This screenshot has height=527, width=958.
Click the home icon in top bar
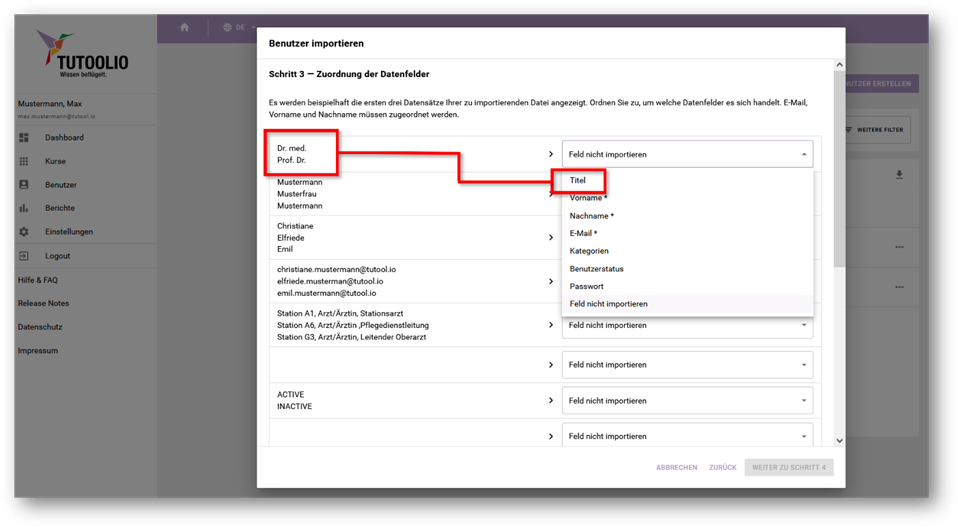(x=184, y=27)
